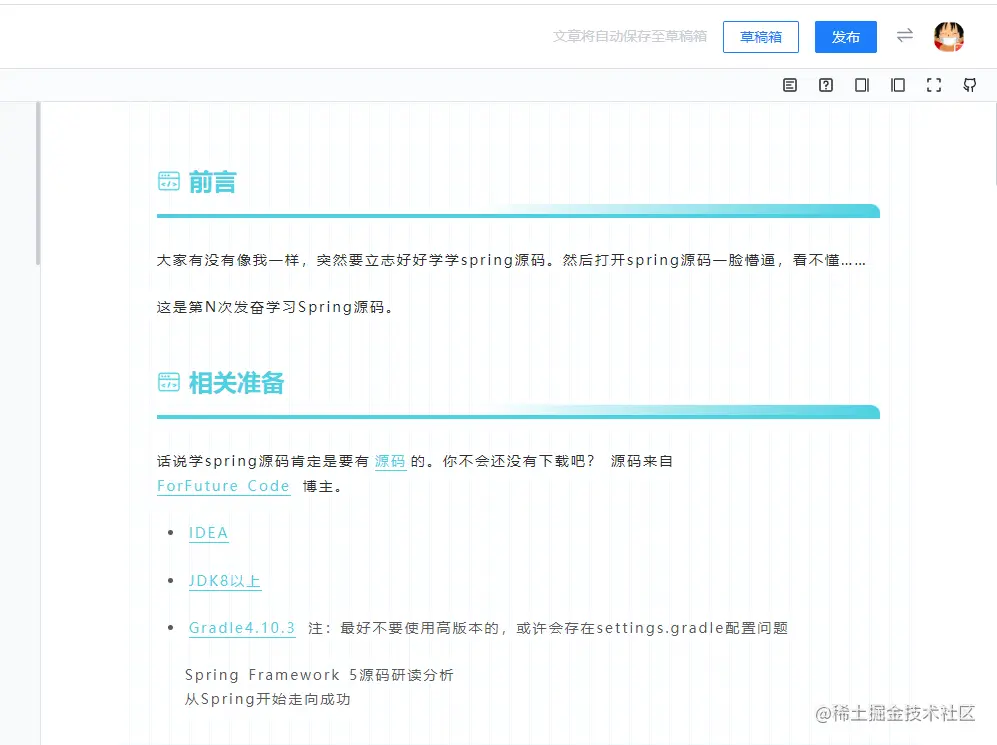Open the user avatar menu

[949, 36]
